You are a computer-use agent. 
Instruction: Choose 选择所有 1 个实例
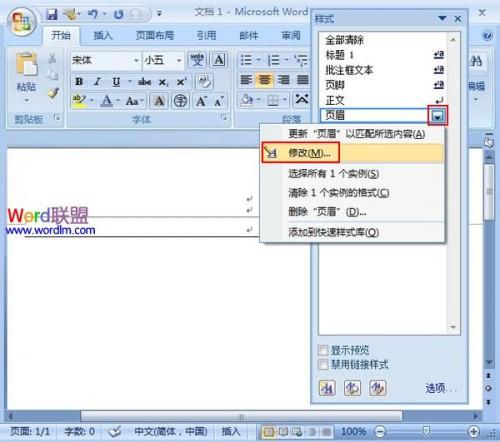(x=353, y=174)
